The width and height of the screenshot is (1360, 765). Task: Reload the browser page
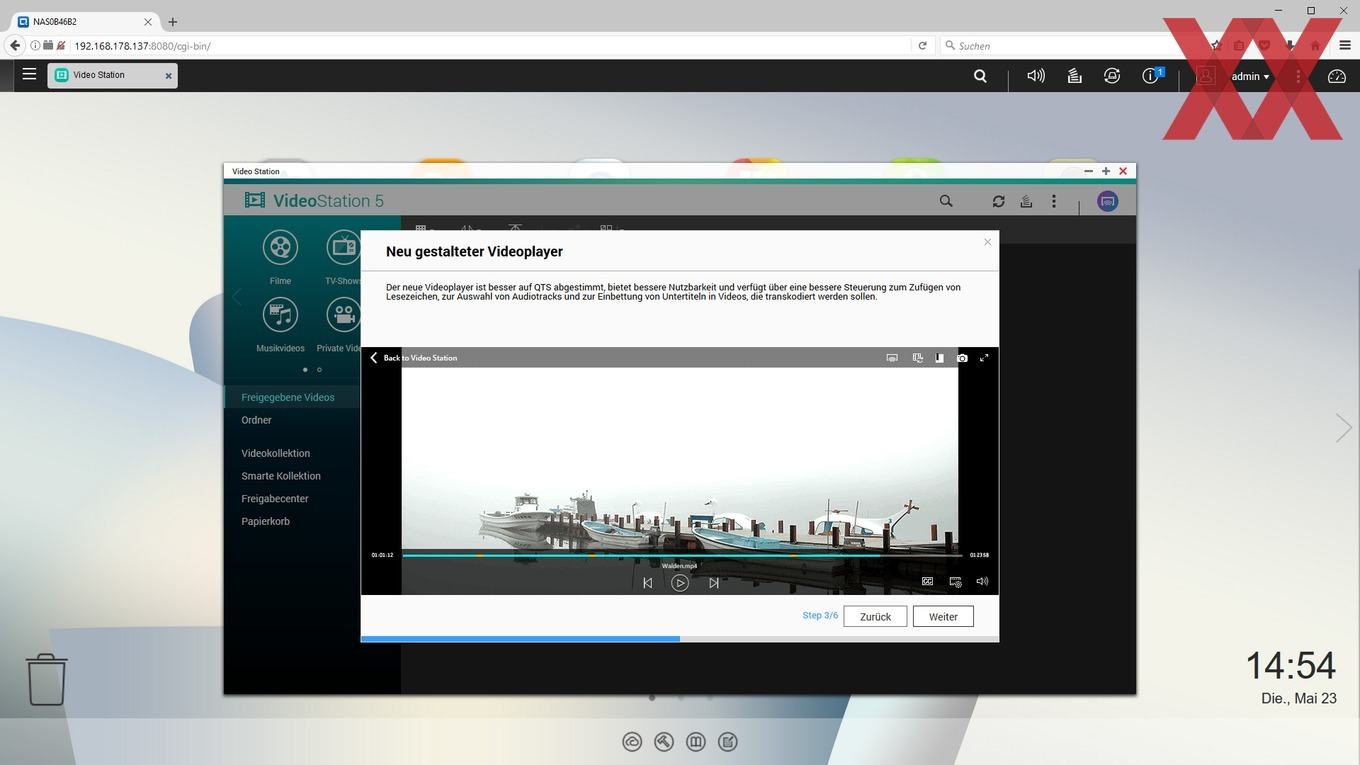(x=922, y=45)
